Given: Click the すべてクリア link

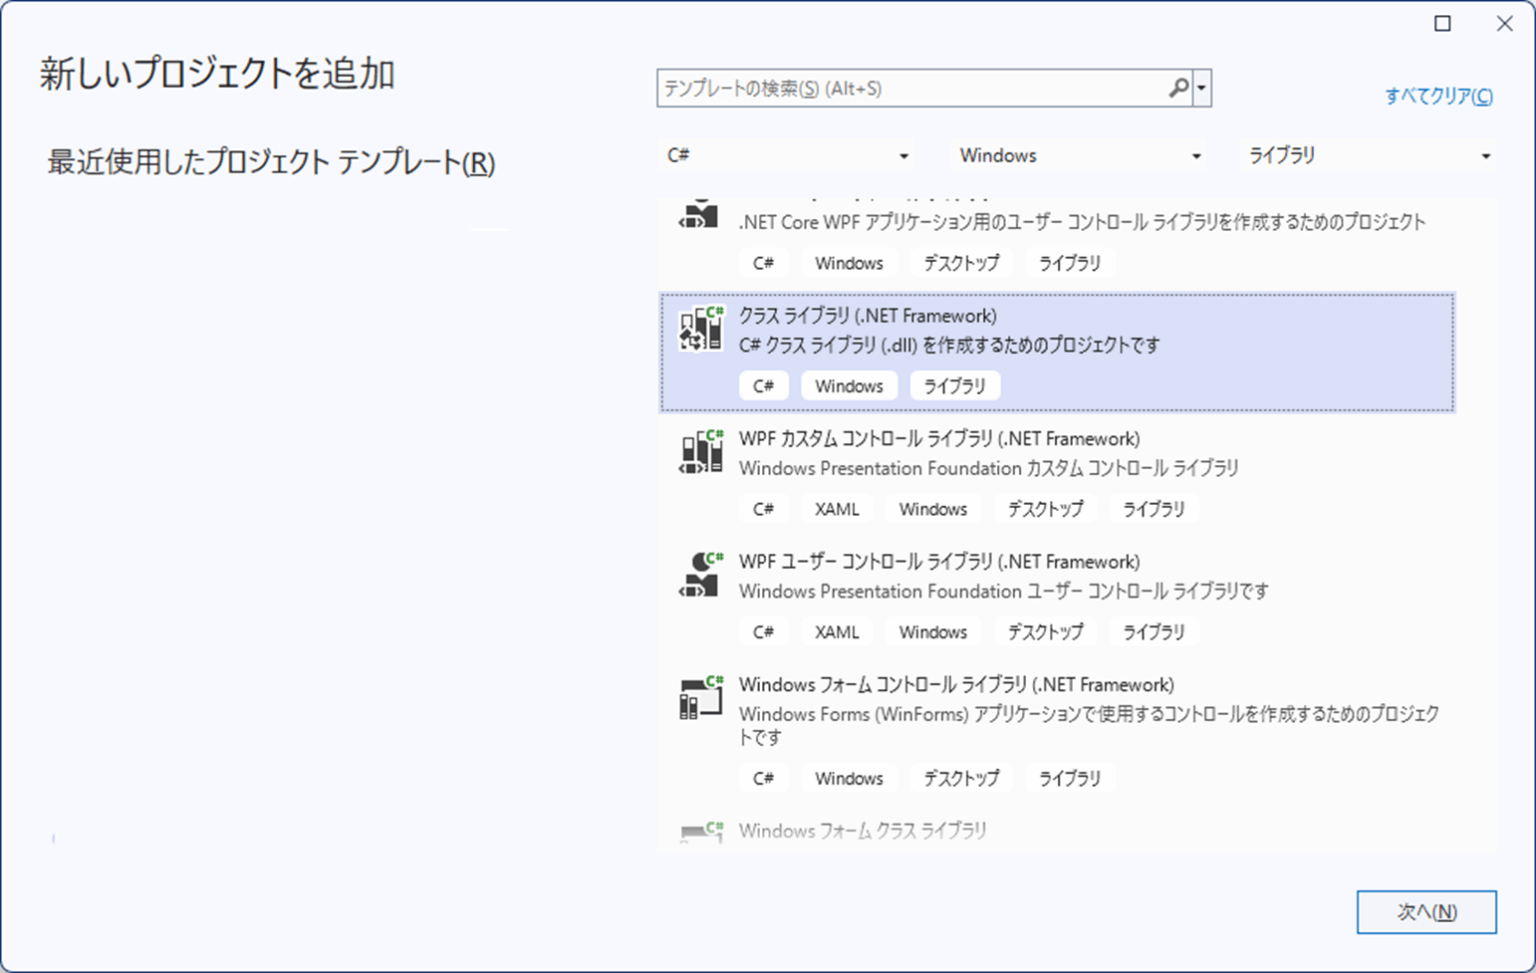Looking at the screenshot, I should [x=1439, y=96].
